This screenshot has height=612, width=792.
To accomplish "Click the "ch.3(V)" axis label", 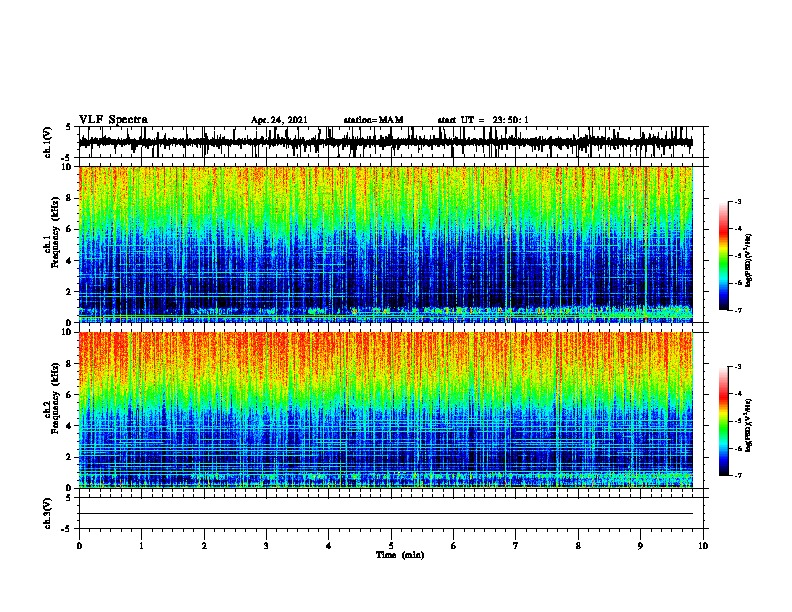I will click(x=47, y=513).
